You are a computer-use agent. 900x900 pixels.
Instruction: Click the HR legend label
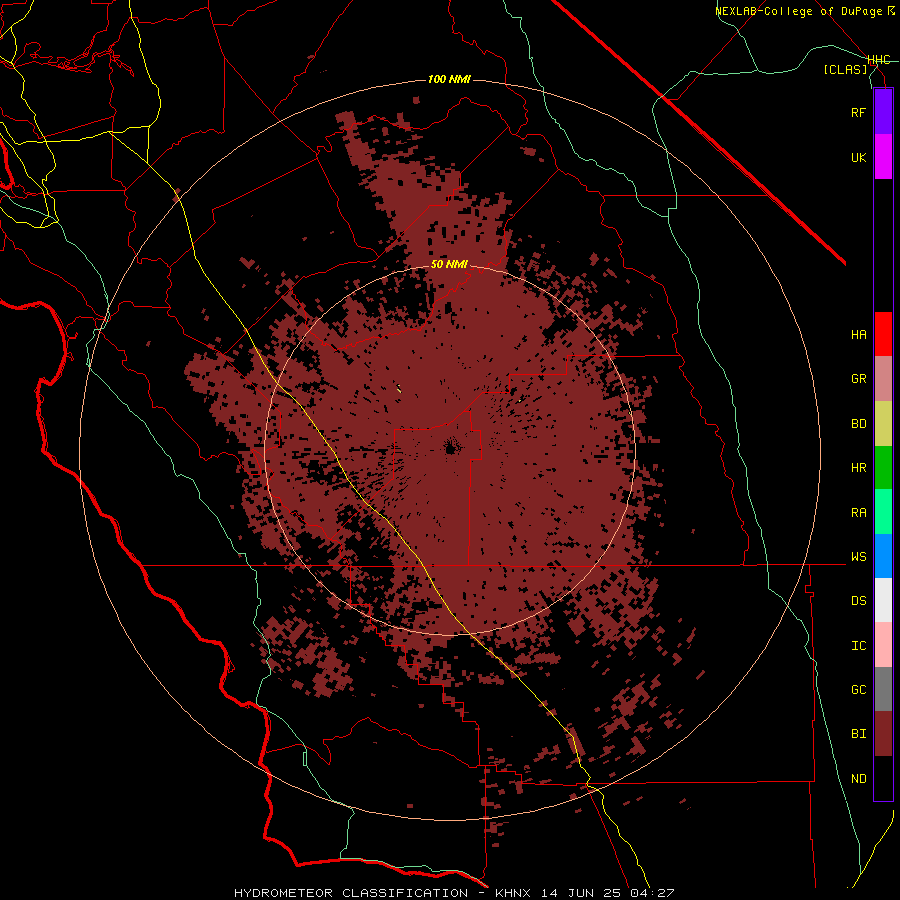858,468
